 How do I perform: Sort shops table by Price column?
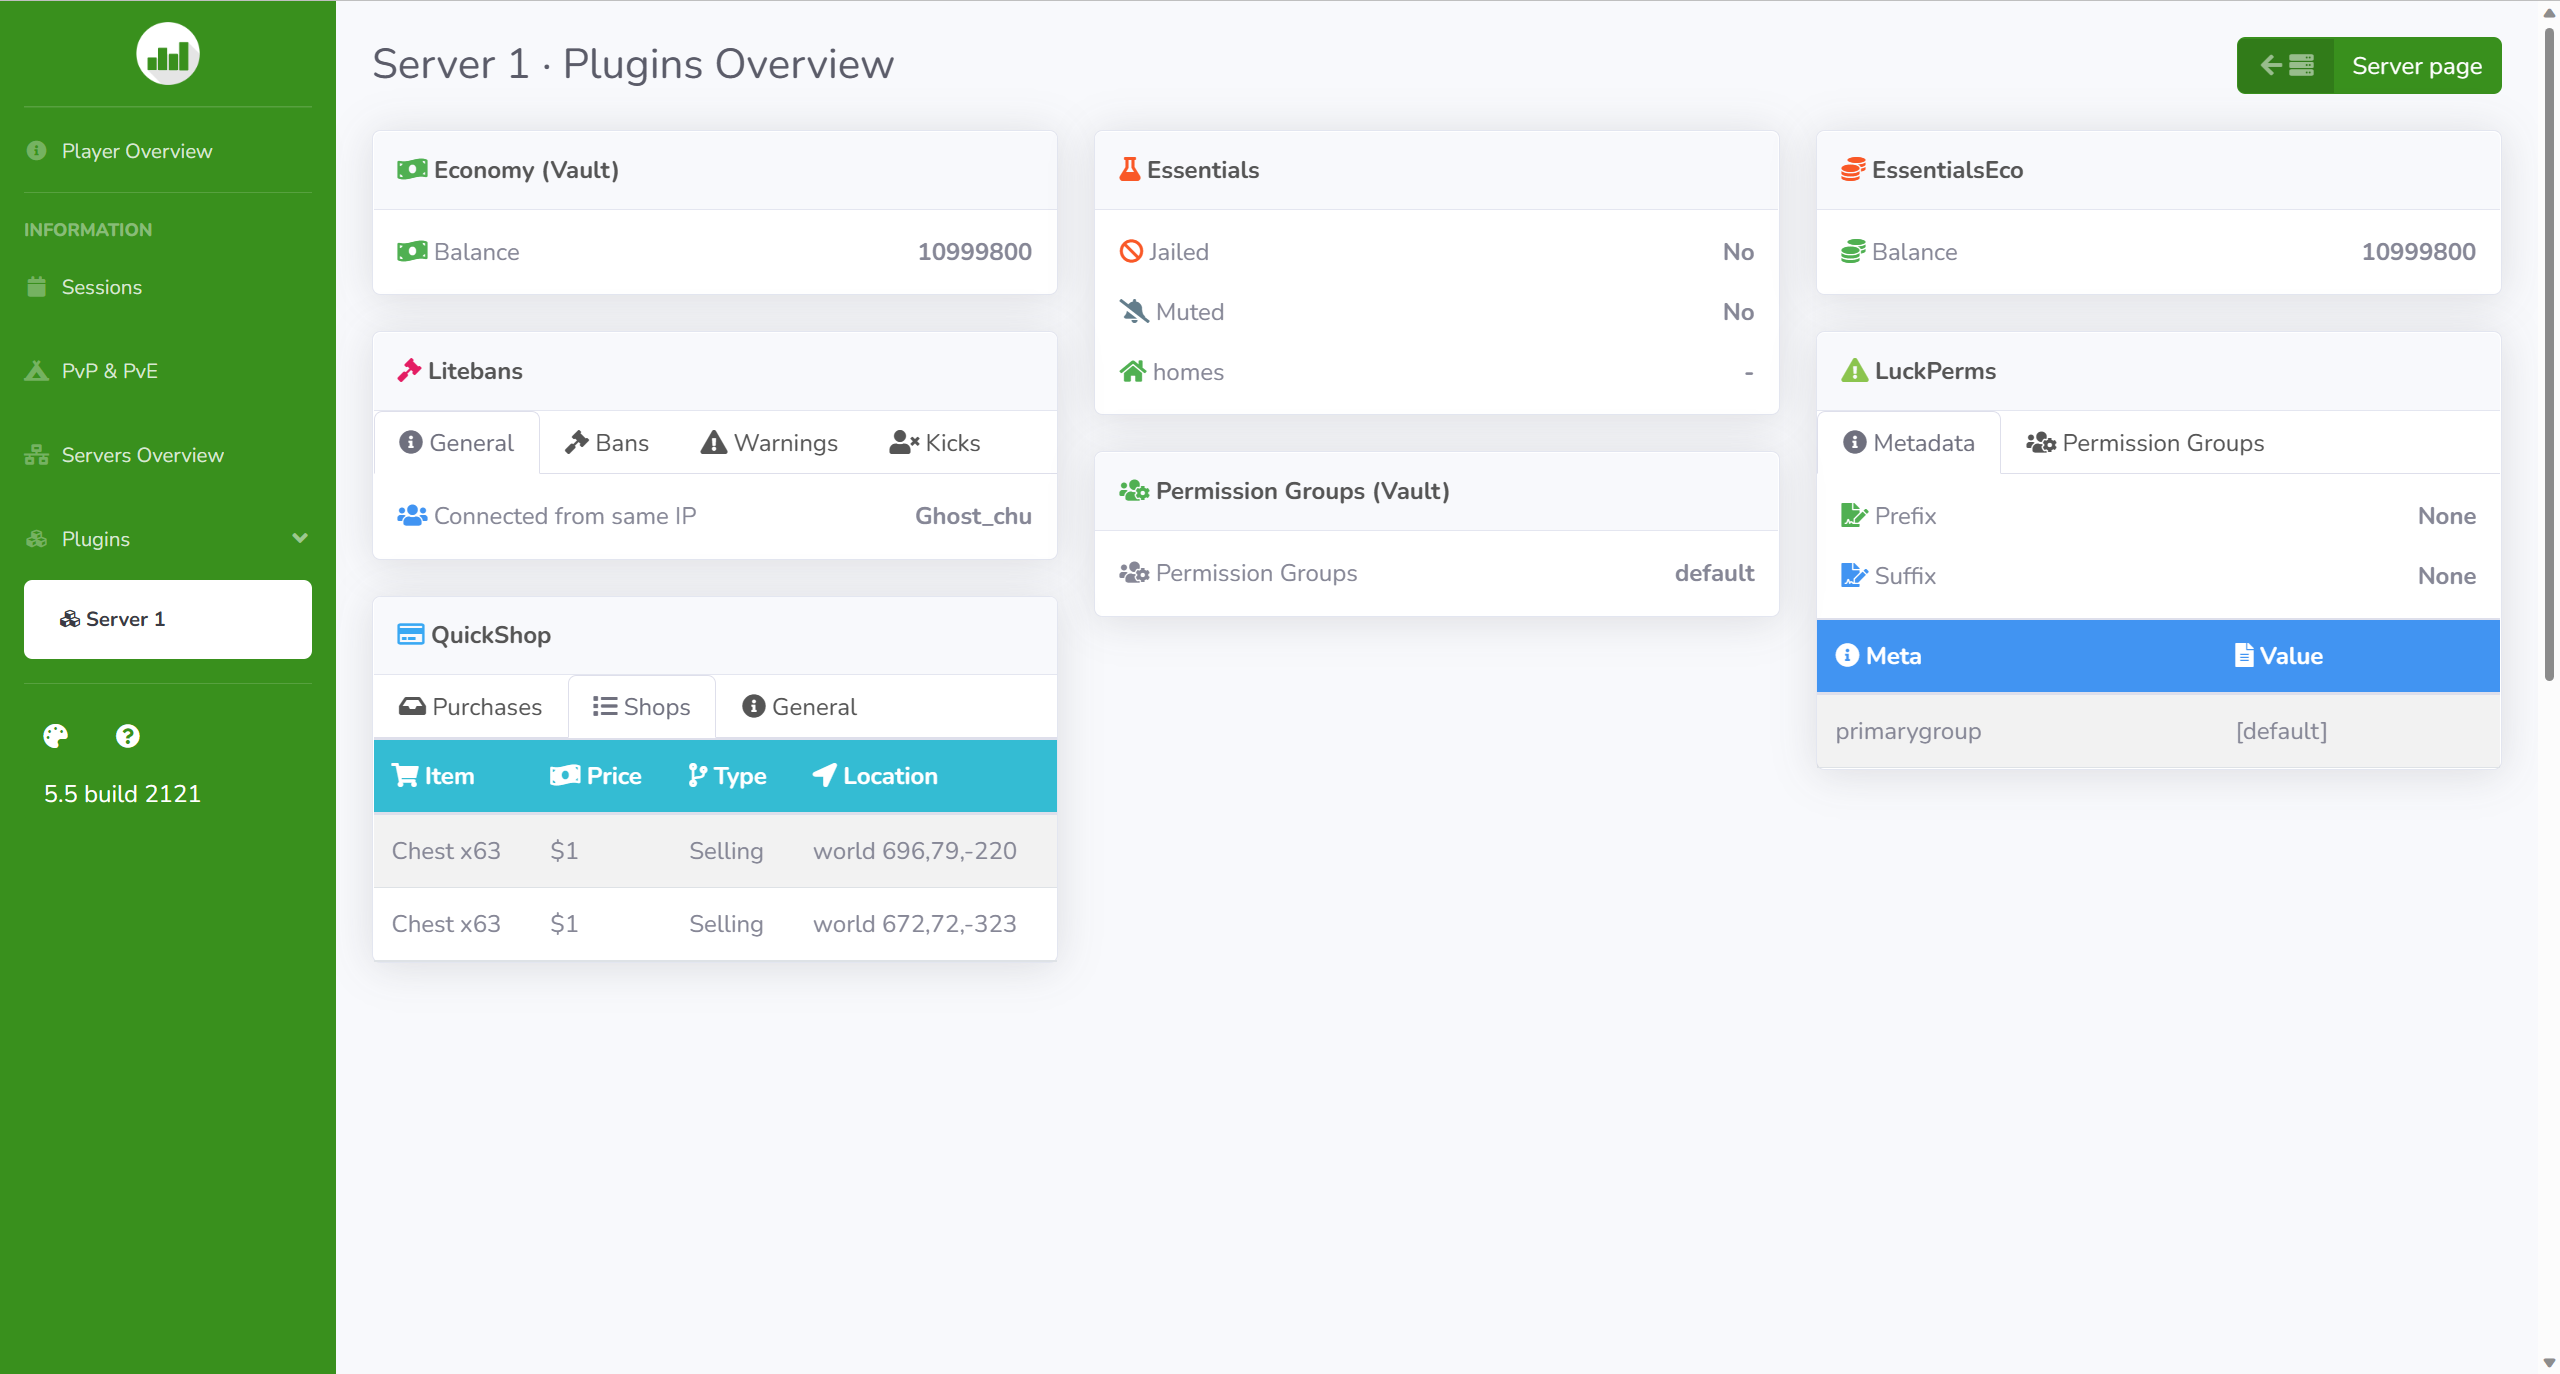(x=596, y=776)
